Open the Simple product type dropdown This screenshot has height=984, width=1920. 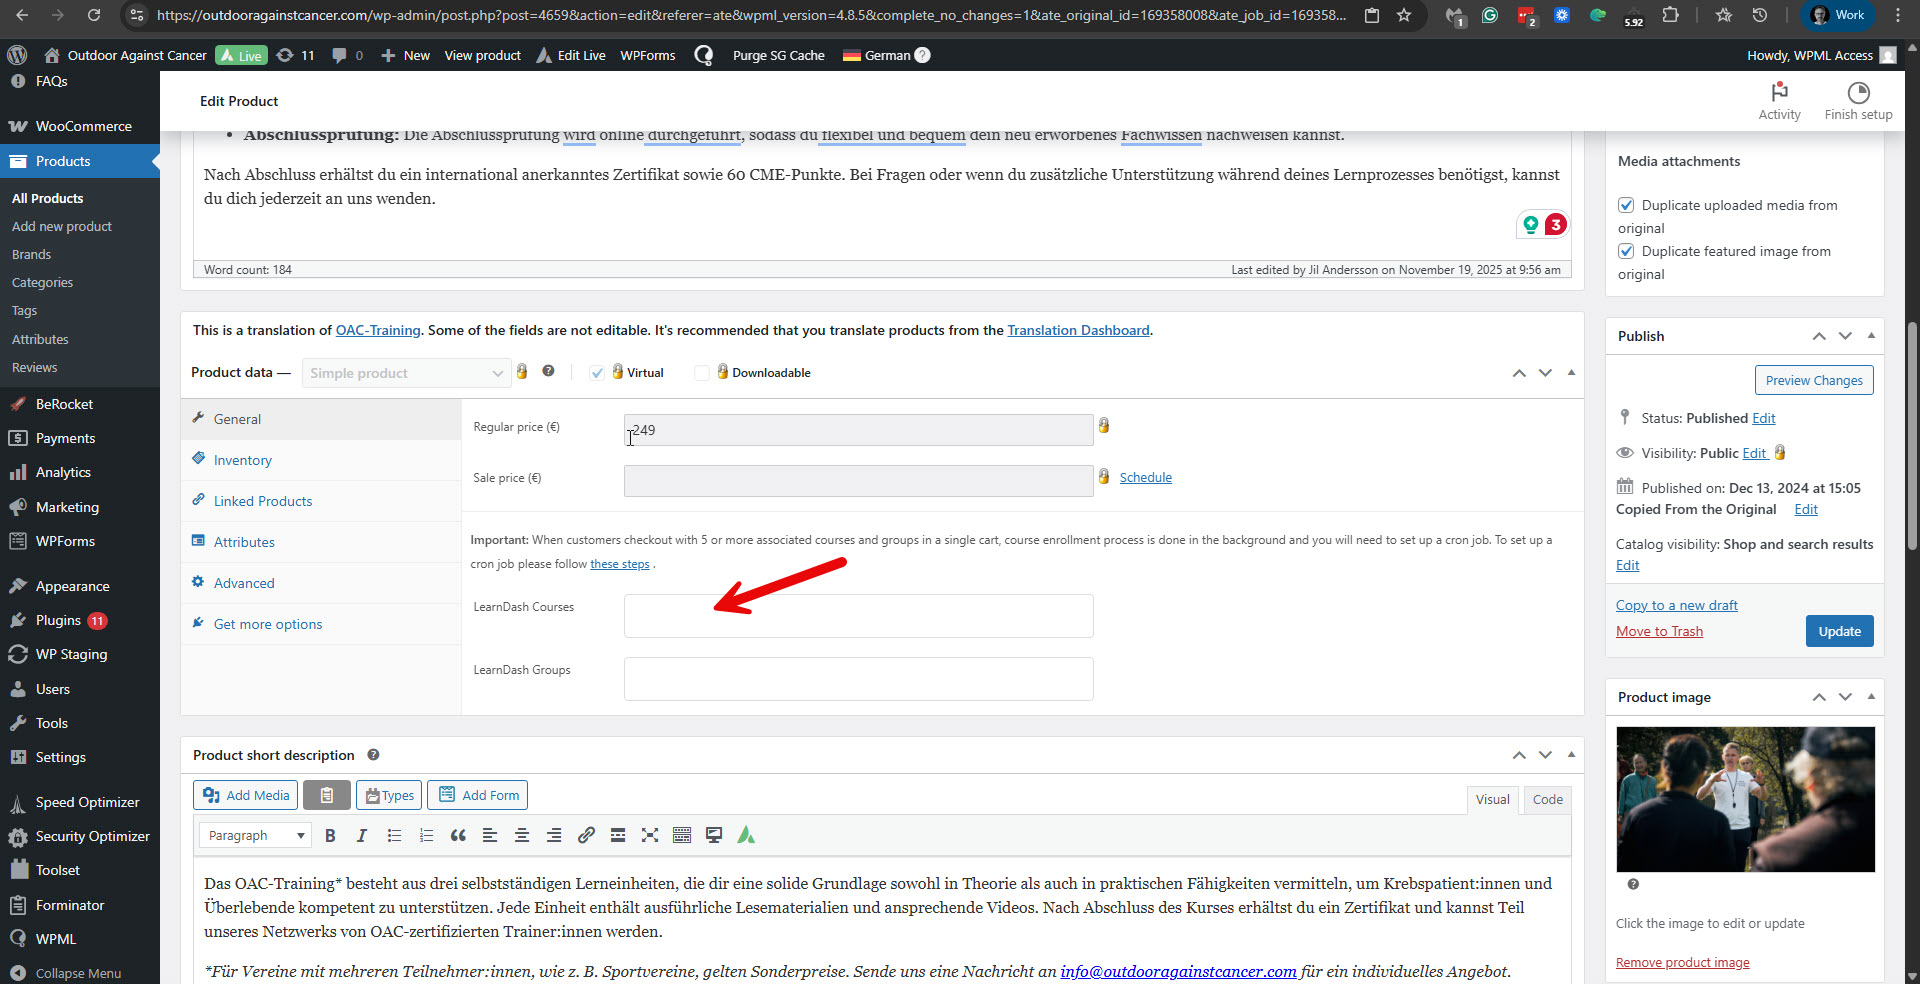[x=406, y=373]
